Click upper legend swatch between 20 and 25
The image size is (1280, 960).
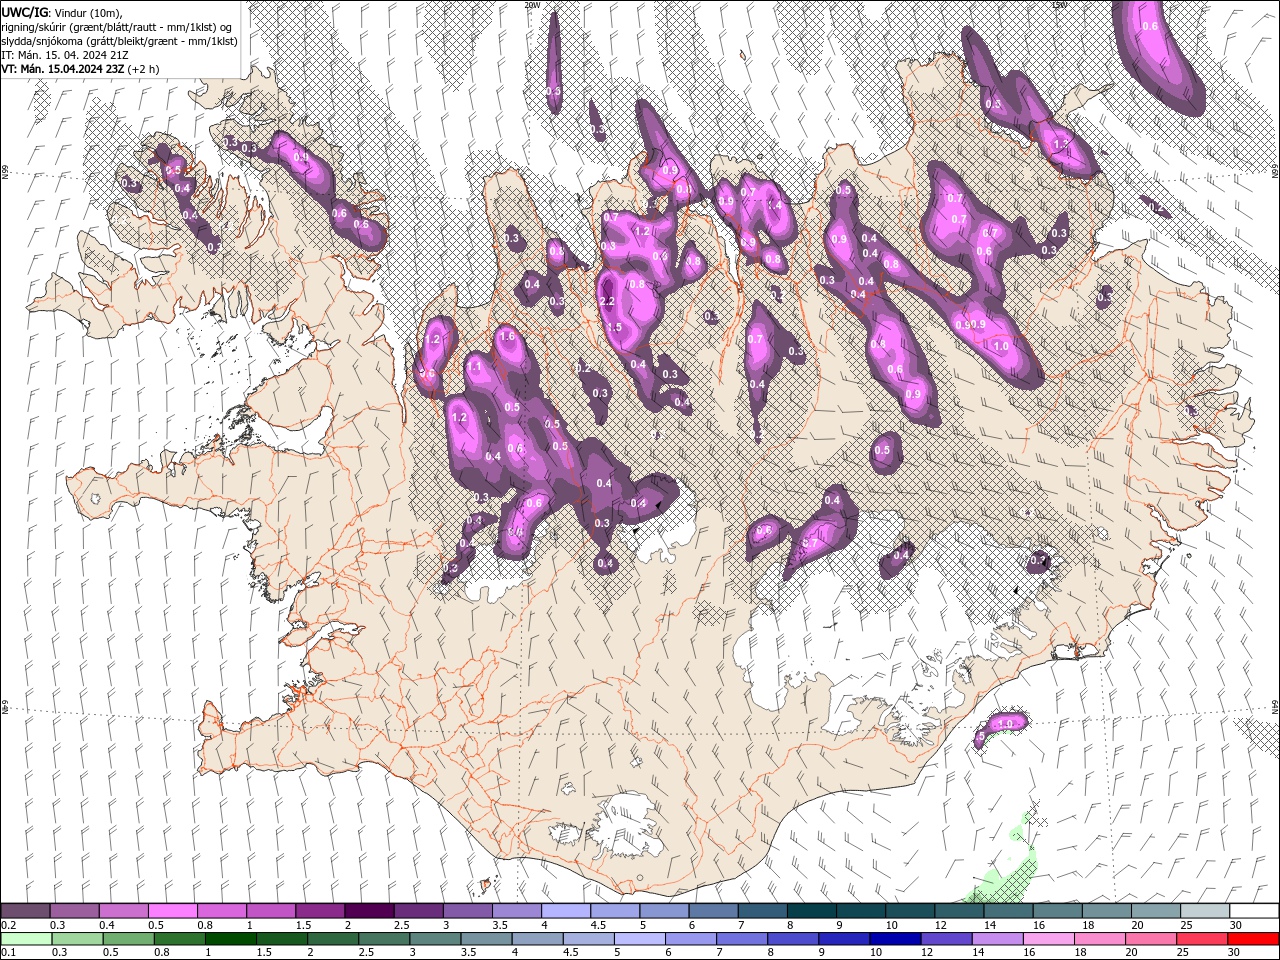tap(1156, 911)
